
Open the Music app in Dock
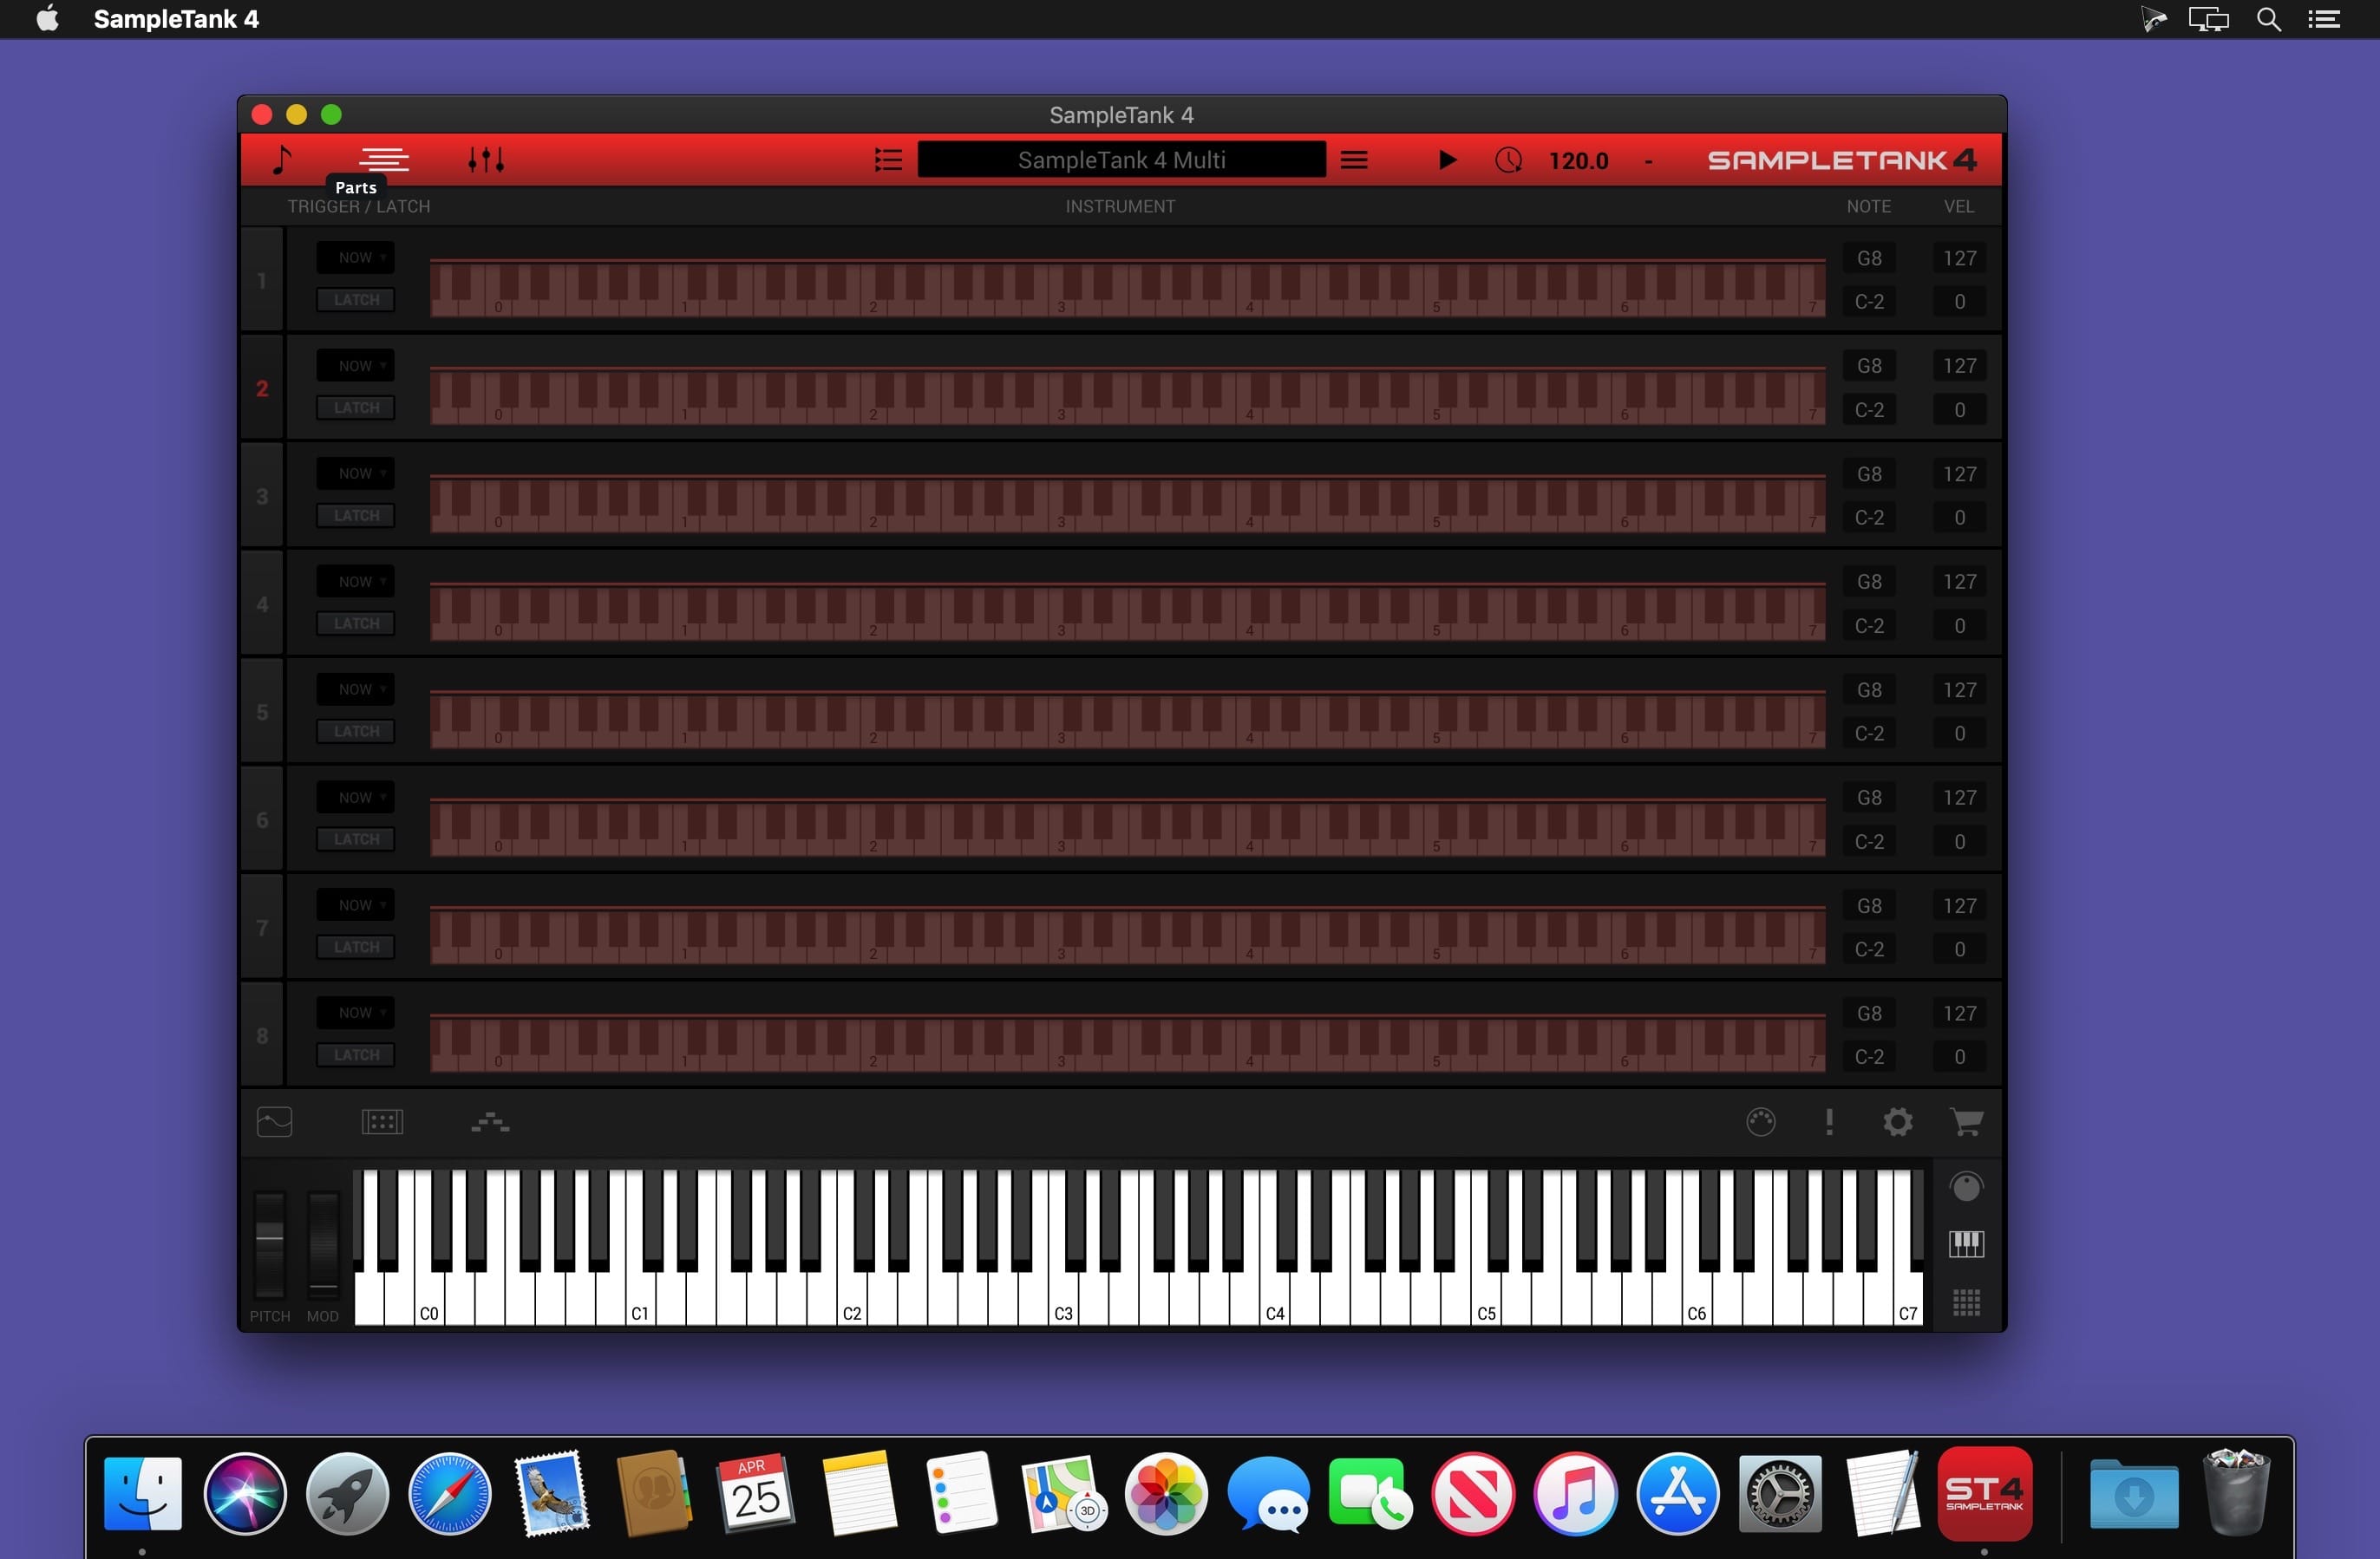click(1575, 1494)
